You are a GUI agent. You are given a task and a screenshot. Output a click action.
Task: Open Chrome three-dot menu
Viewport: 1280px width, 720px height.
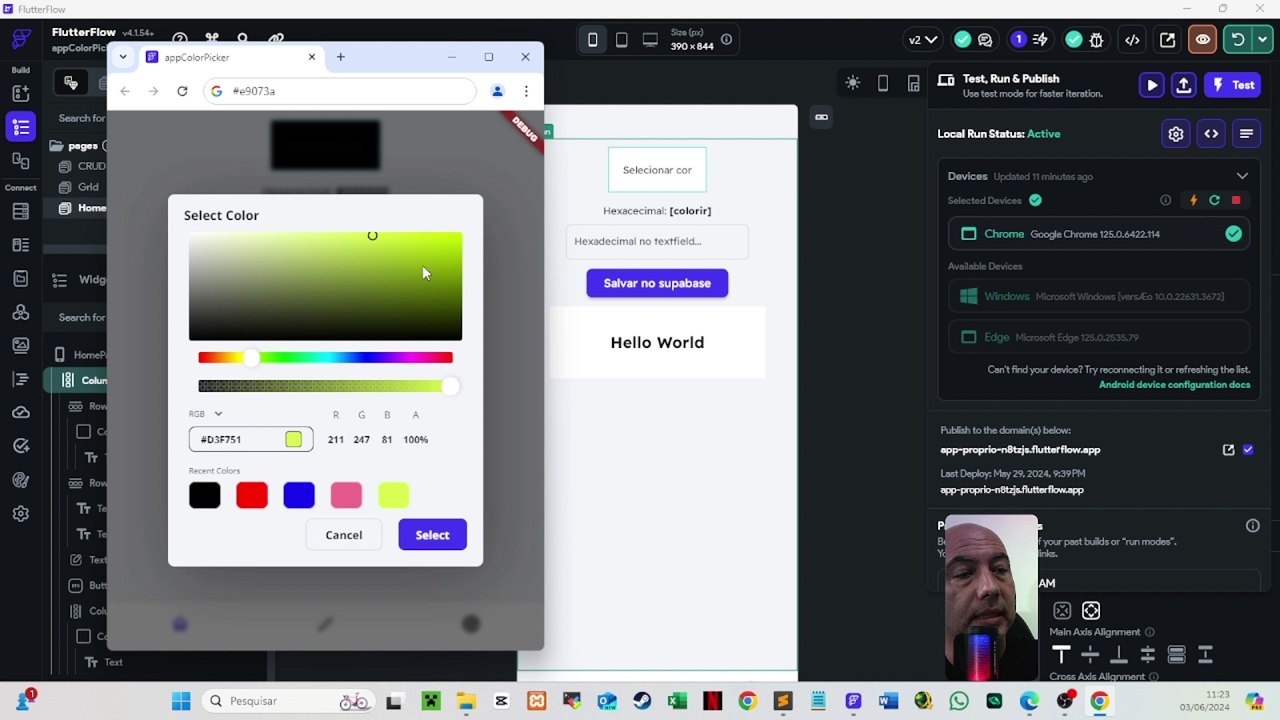point(526,91)
